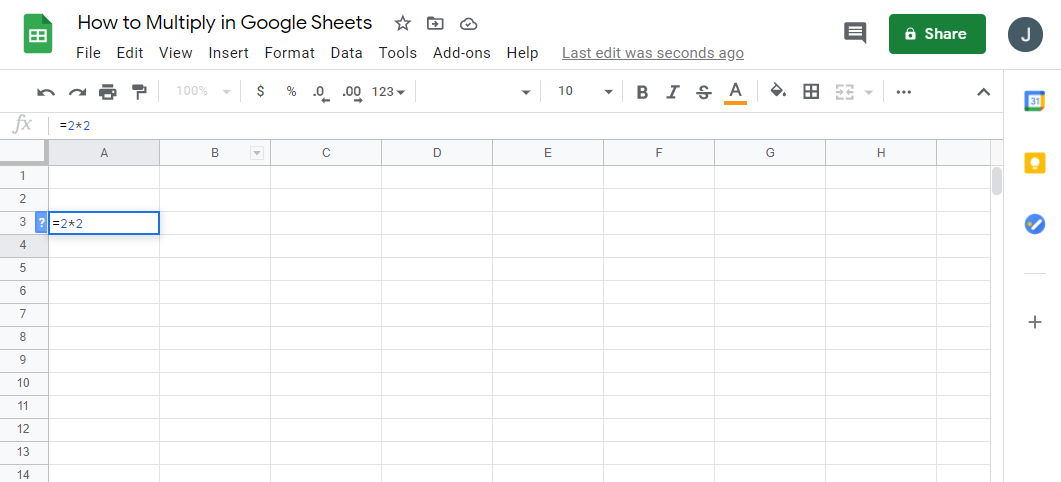
Task: Expand the font size dropdown
Action: (x=607, y=92)
